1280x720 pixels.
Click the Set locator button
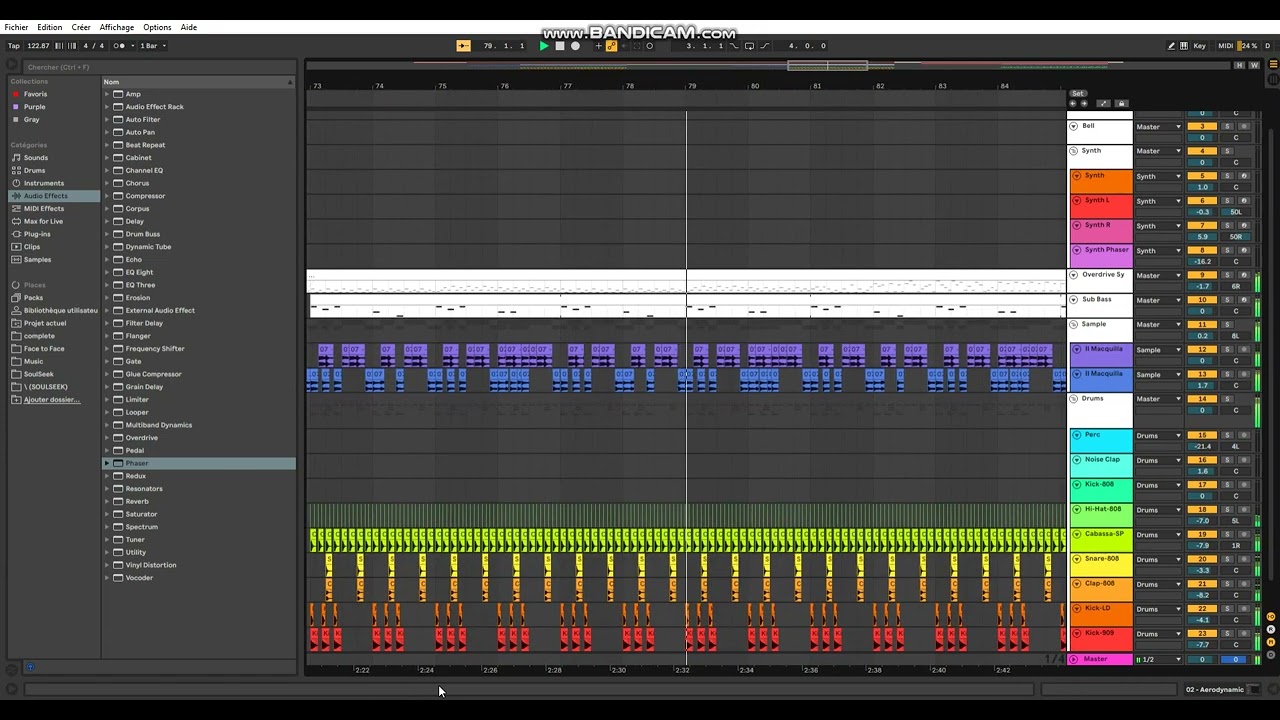click(x=1077, y=93)
